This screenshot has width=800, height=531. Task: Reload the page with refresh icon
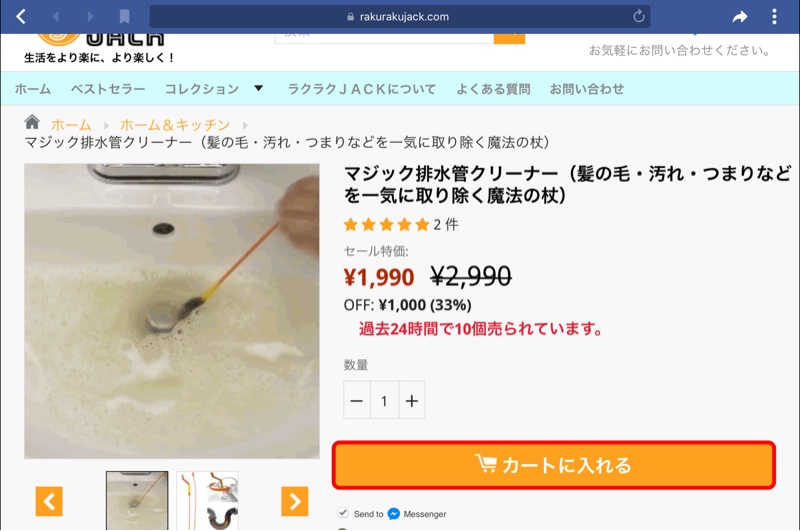click(x=639, y=16)
